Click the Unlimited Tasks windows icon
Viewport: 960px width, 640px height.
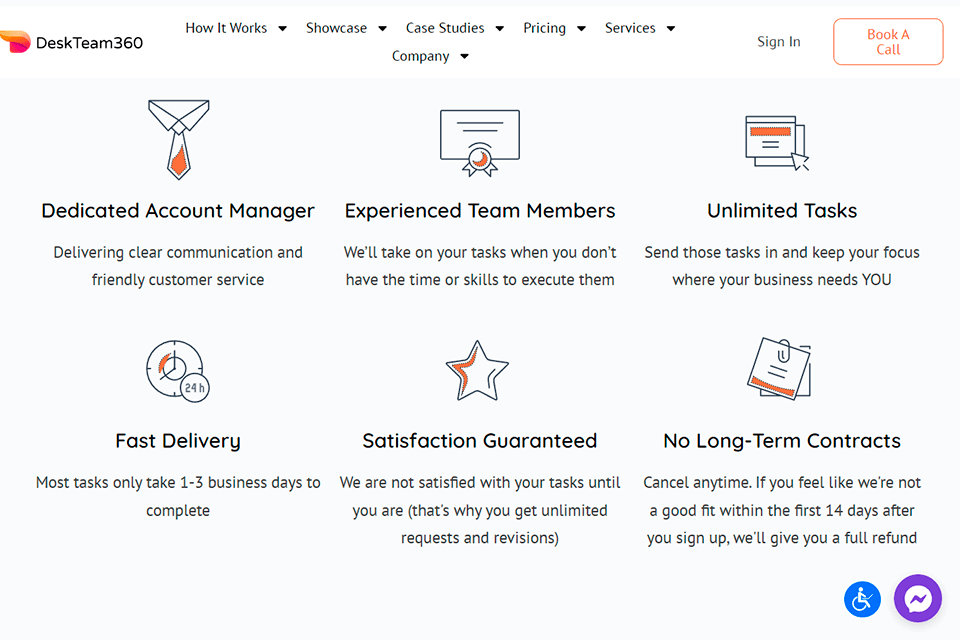click(x=778, y=143)
